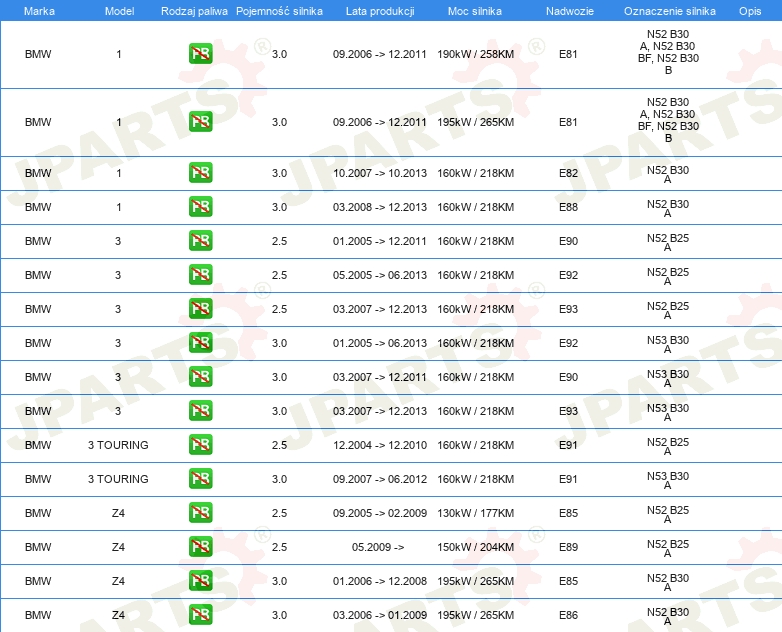Click fuel icon in Z4 130kW row
Viewport: 782px width, 632px height.
coord(200,512)
